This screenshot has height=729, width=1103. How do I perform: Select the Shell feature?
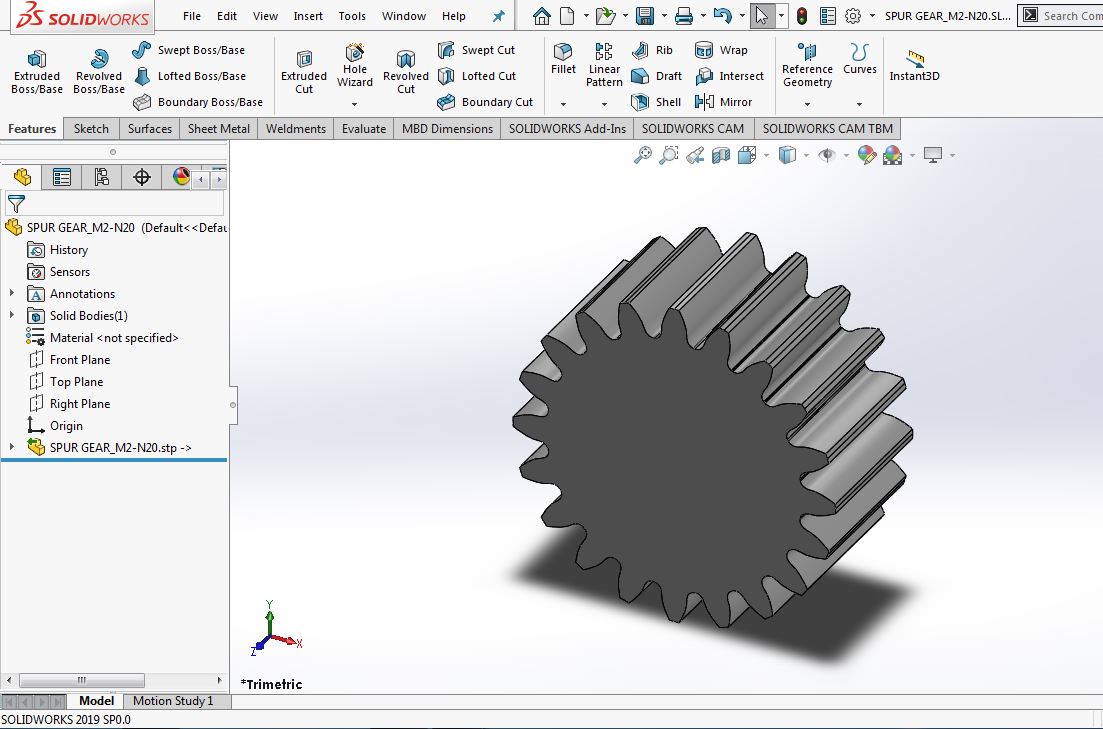tap(656, 102)
